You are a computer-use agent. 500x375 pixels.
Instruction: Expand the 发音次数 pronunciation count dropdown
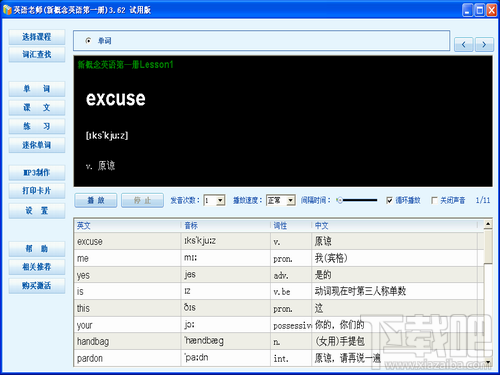tap(220, 200)
